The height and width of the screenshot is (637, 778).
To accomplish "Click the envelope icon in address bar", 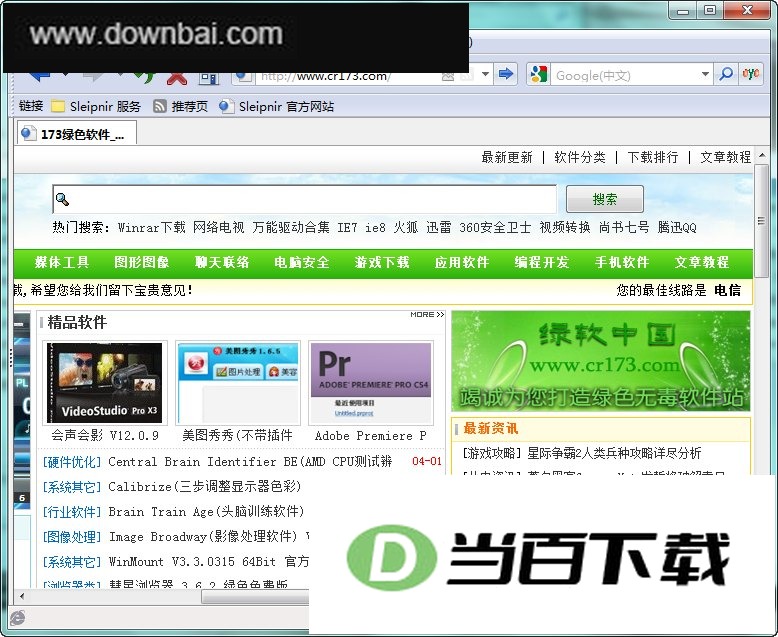I will pyautogui.click(x=448, y=76).
